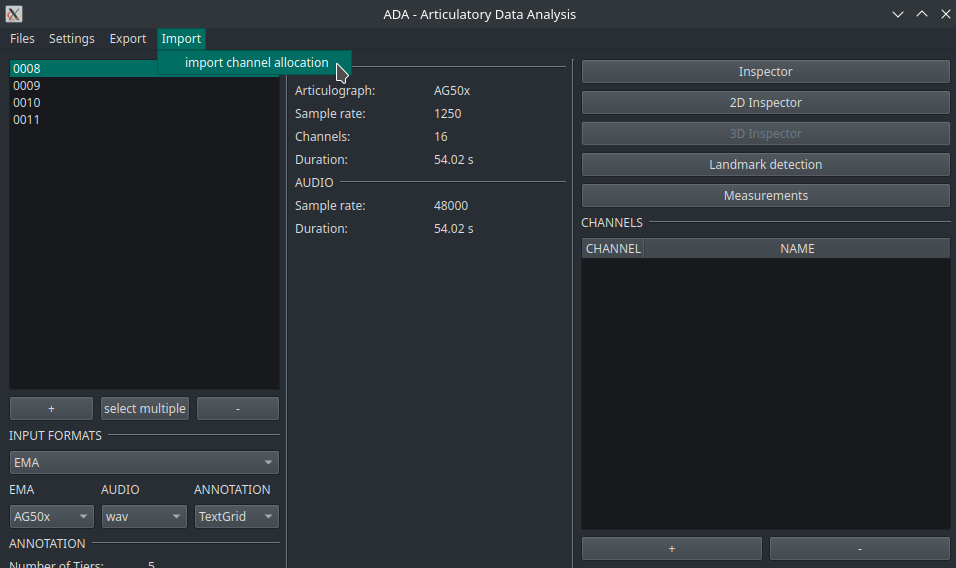Open the Measurements panel
Viewport: 956px width, 568px height.
[x=765, y=196]
